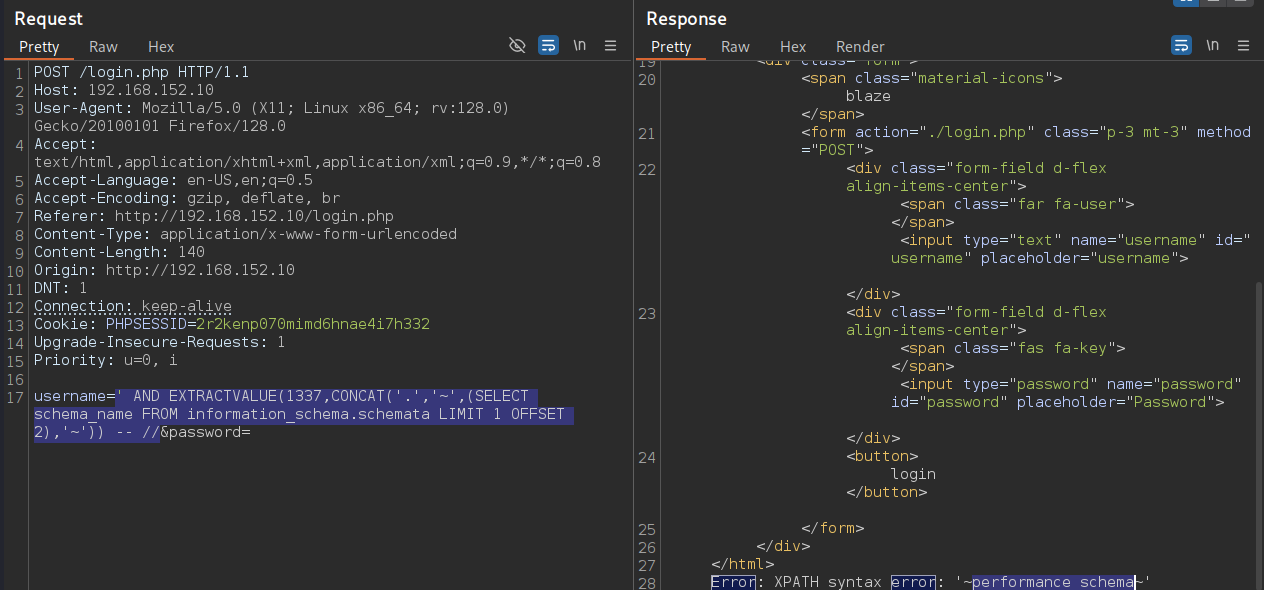The image size is (1264, 590).
Task: Toggle the \n newline display in Response panel
Action: [x=1212, y=45]
